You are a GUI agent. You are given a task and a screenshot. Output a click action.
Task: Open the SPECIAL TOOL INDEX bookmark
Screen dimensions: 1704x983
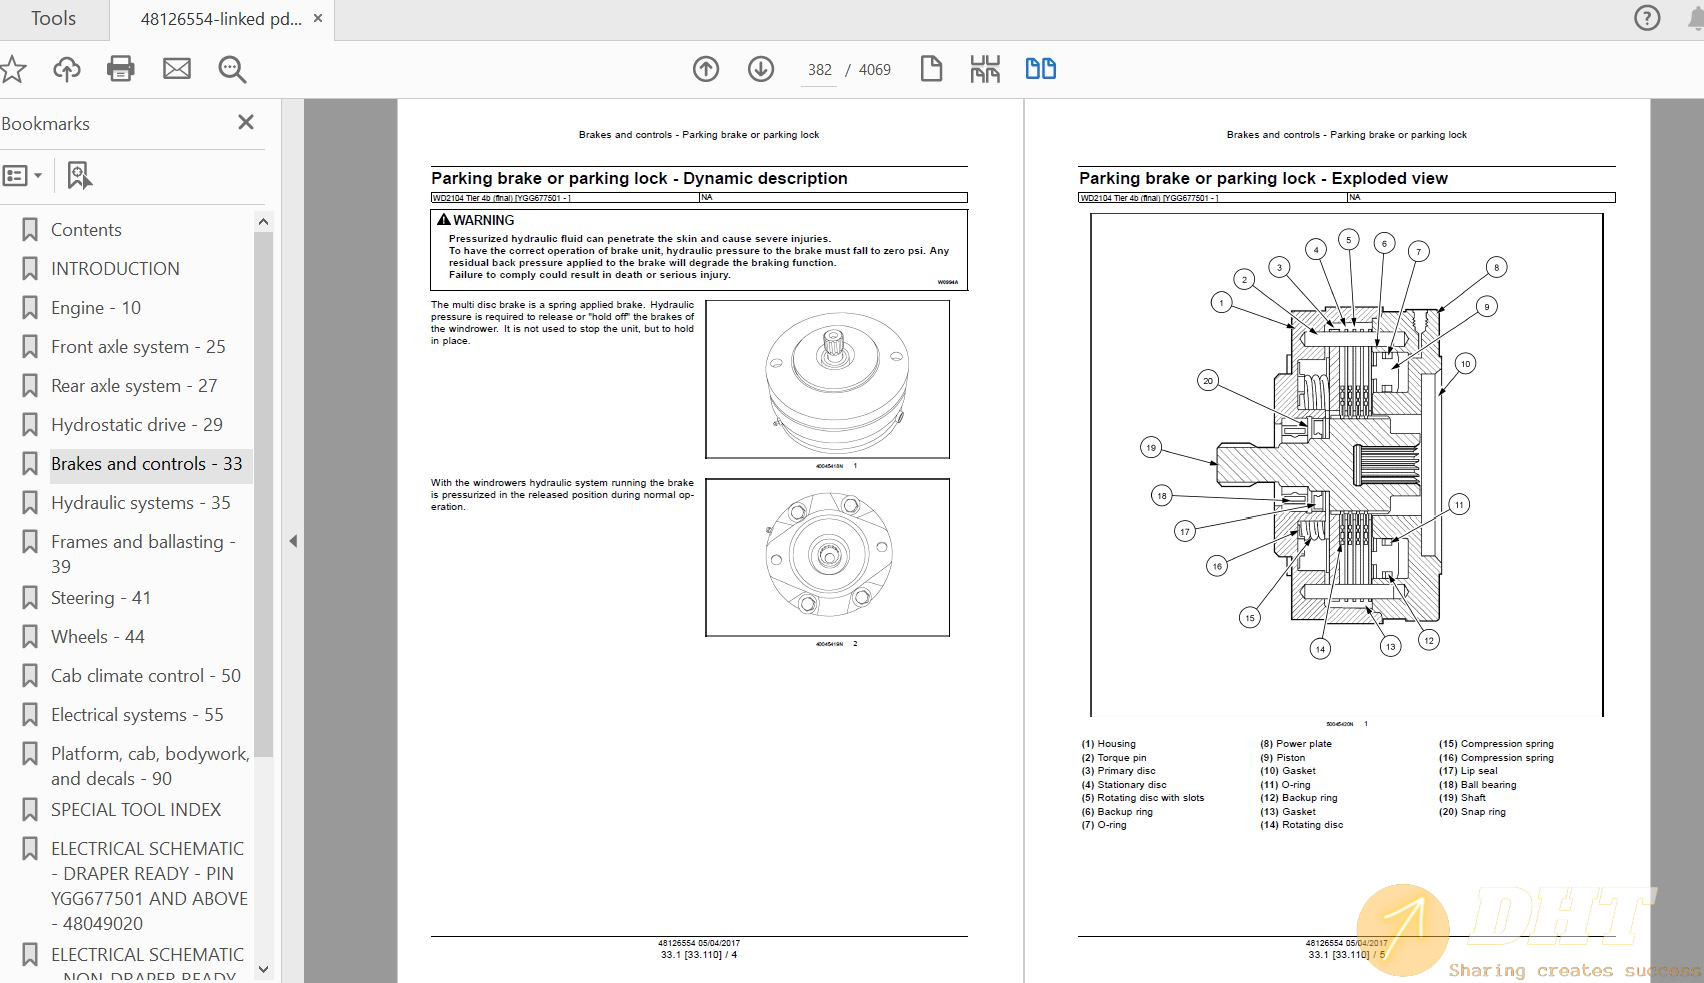click(136, 810)
